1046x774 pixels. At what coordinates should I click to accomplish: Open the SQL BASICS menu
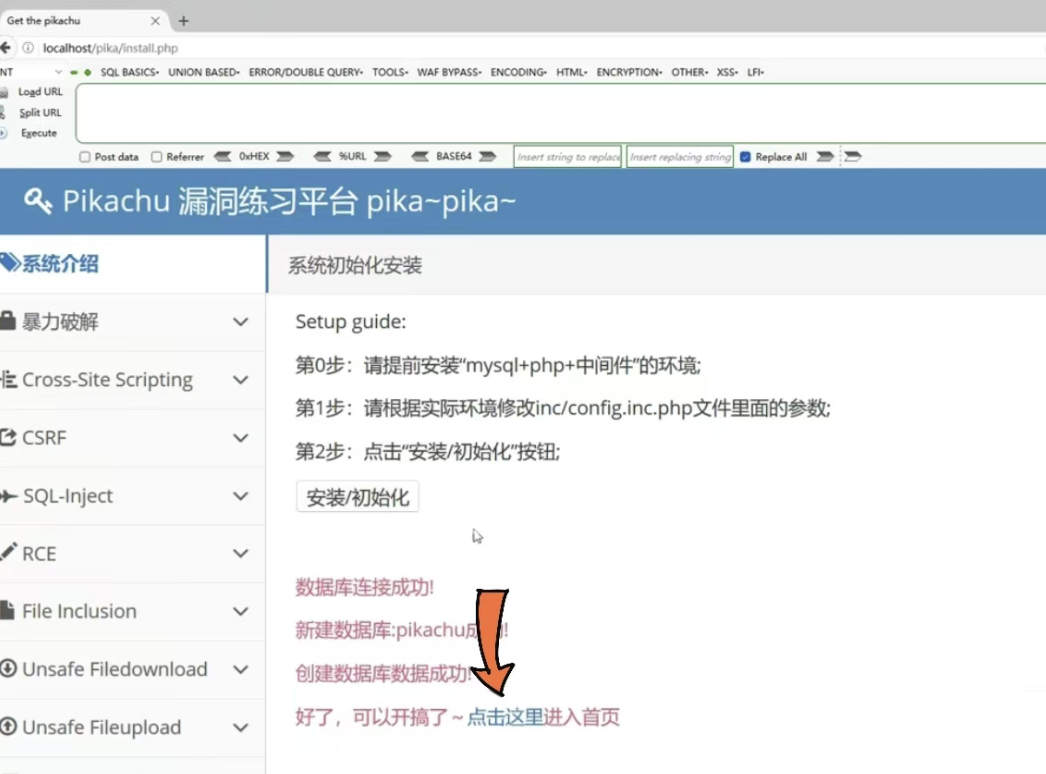pos(129,72)
